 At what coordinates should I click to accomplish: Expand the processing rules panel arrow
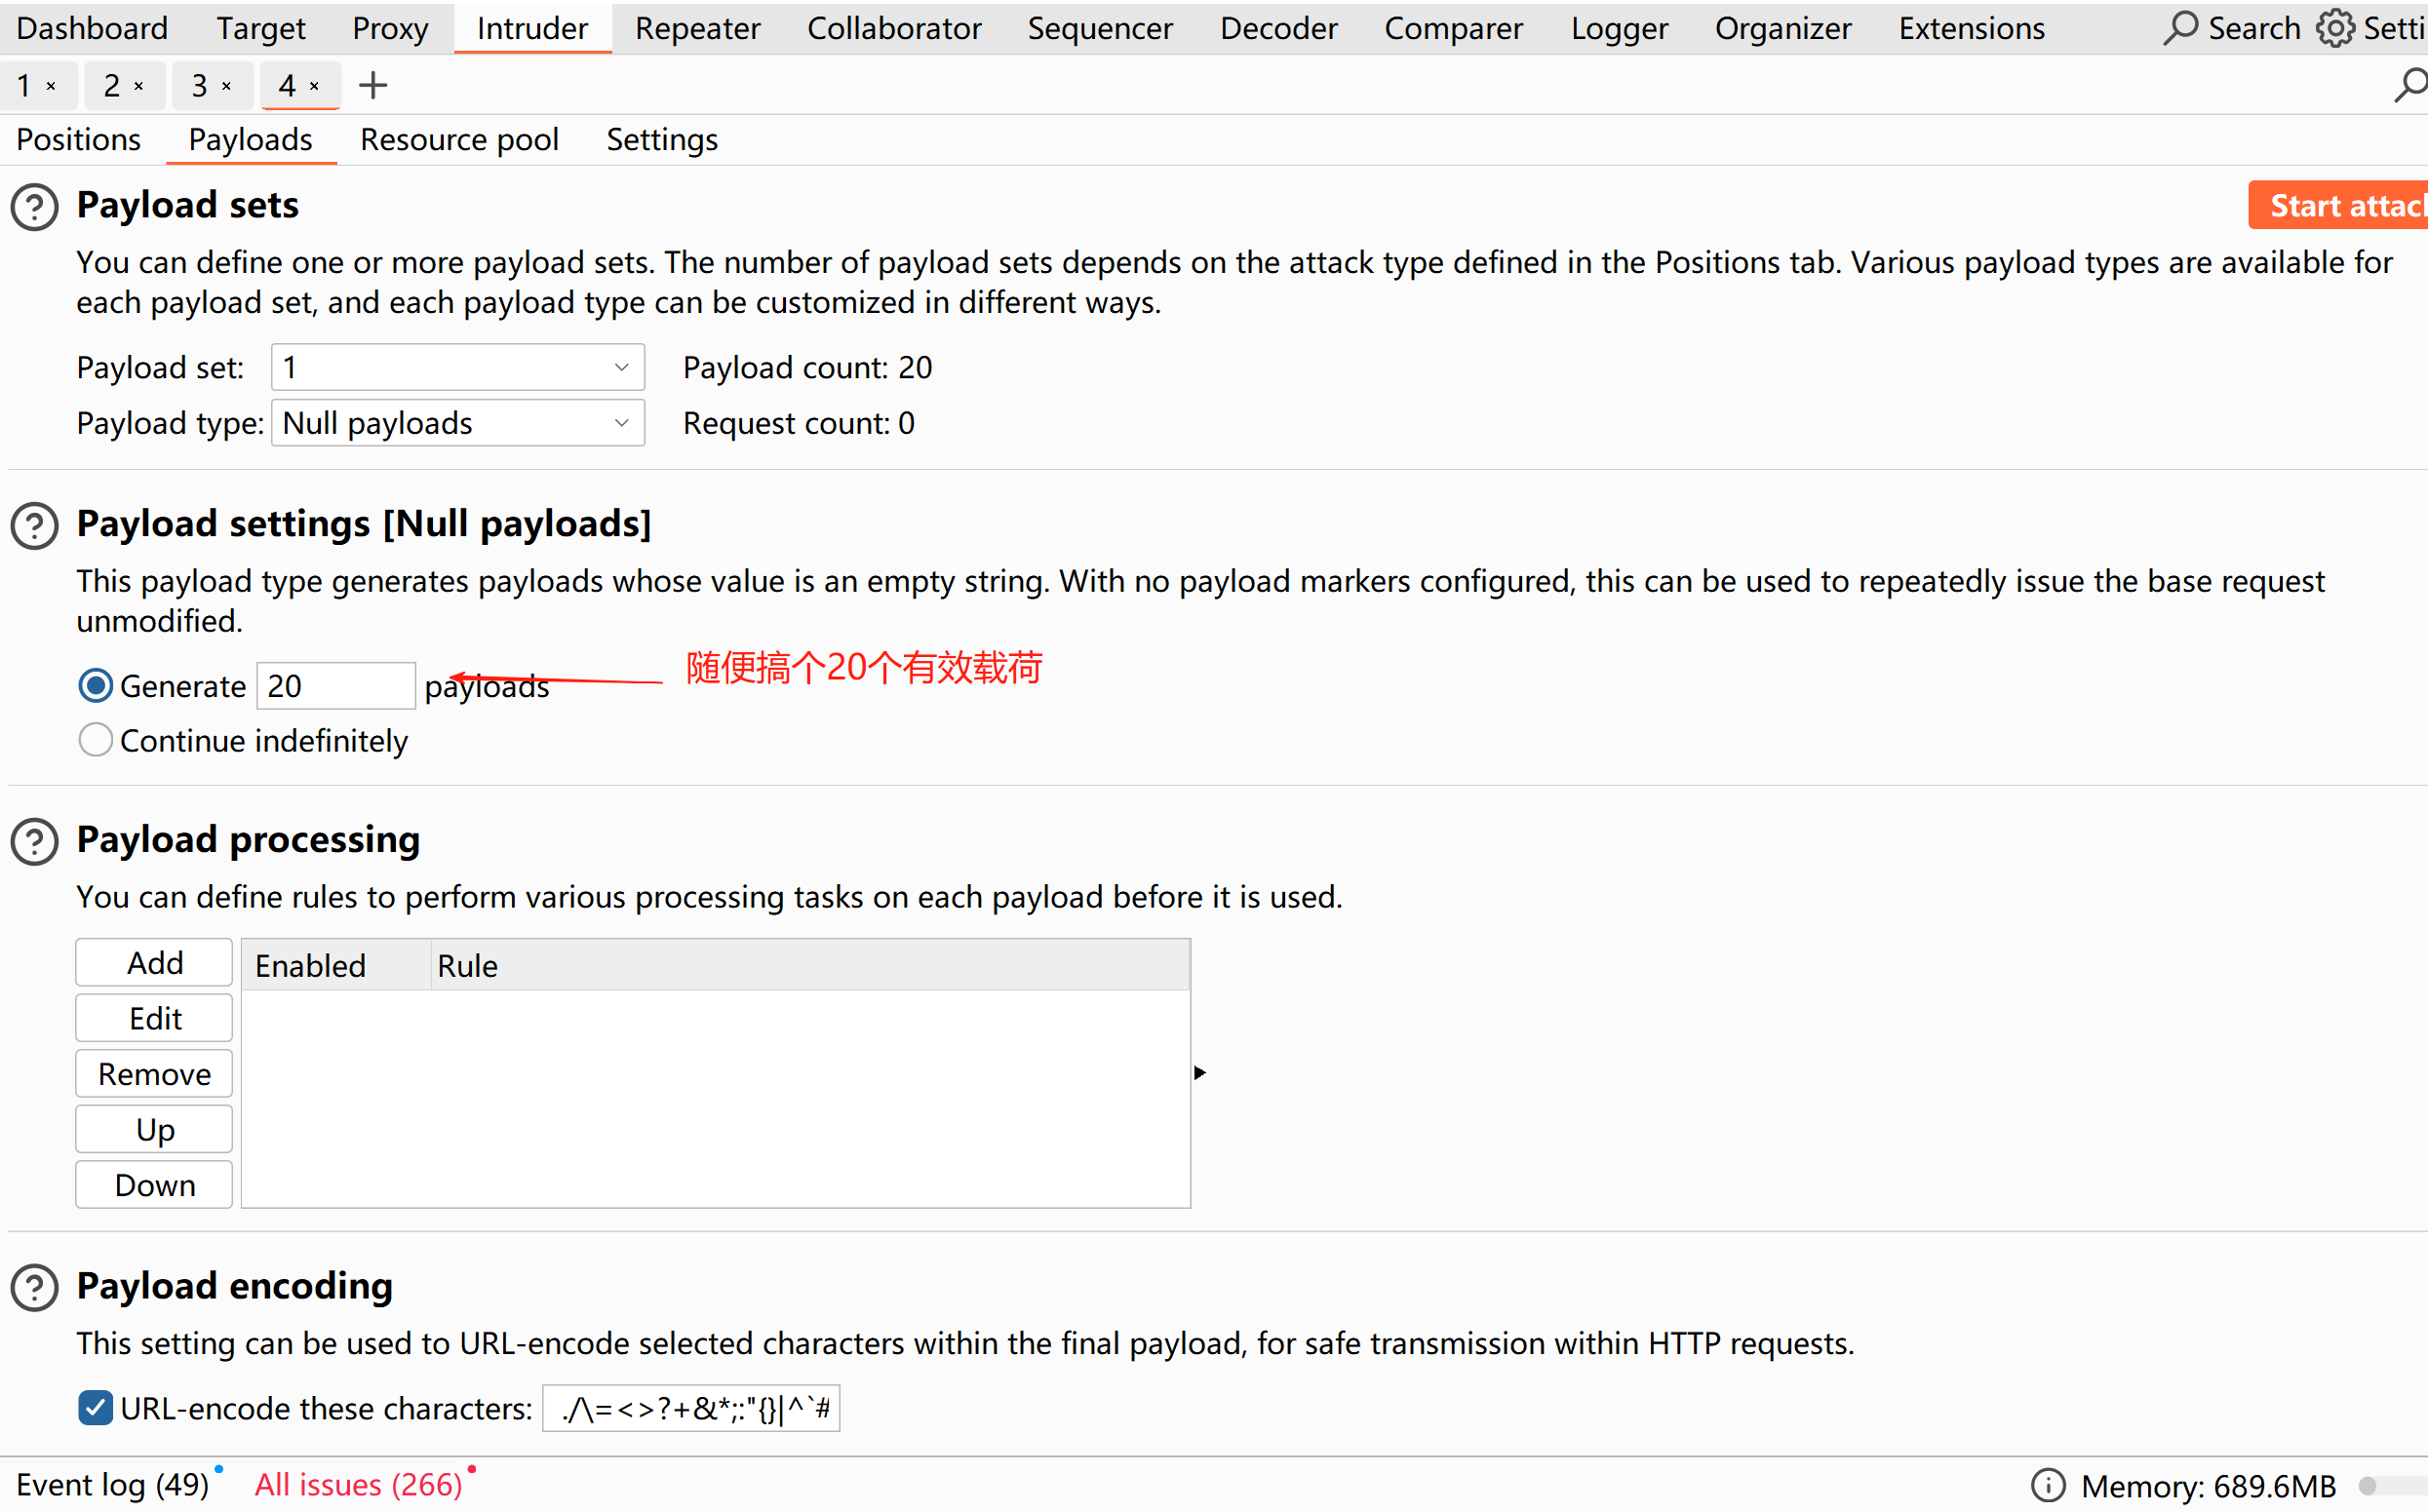(x=1200, y=1073)
